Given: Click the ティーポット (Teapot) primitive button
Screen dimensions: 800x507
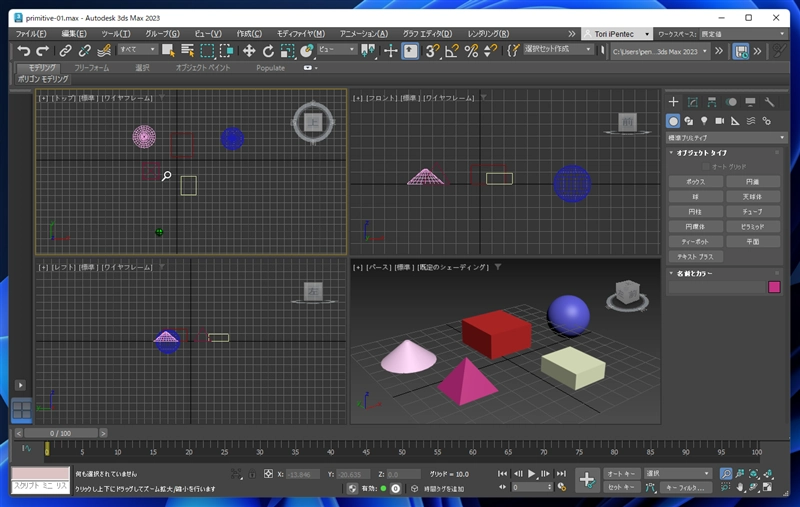Looking at the screenshot, I should tap(695, 241).
